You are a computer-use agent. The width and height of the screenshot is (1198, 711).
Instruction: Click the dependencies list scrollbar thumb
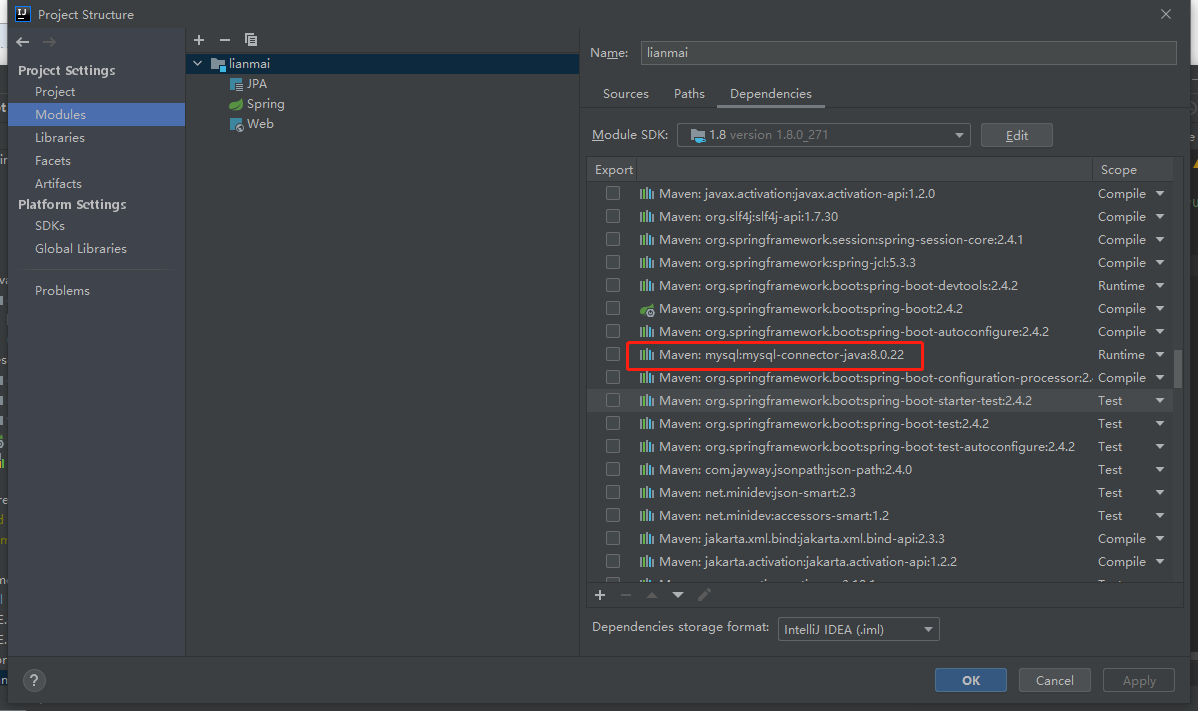(1177, 370)
